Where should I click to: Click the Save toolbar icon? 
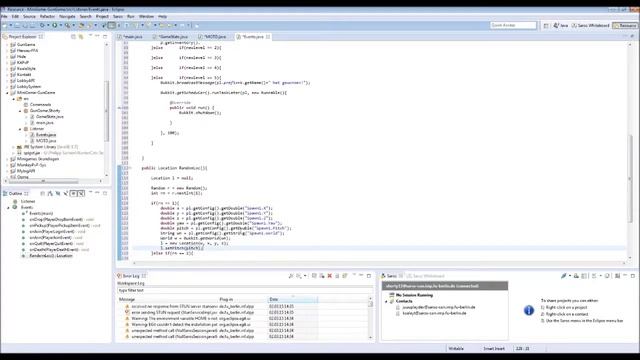17,25
